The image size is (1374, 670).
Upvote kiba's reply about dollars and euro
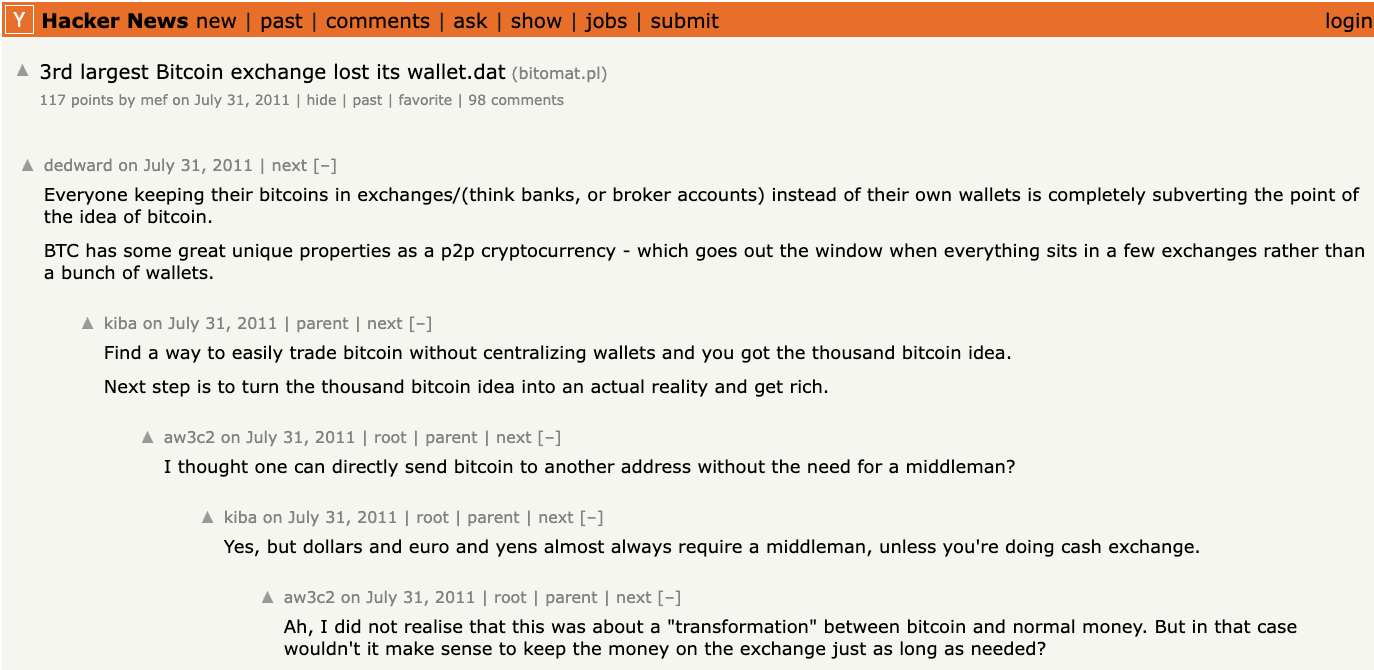coord(208,517)
